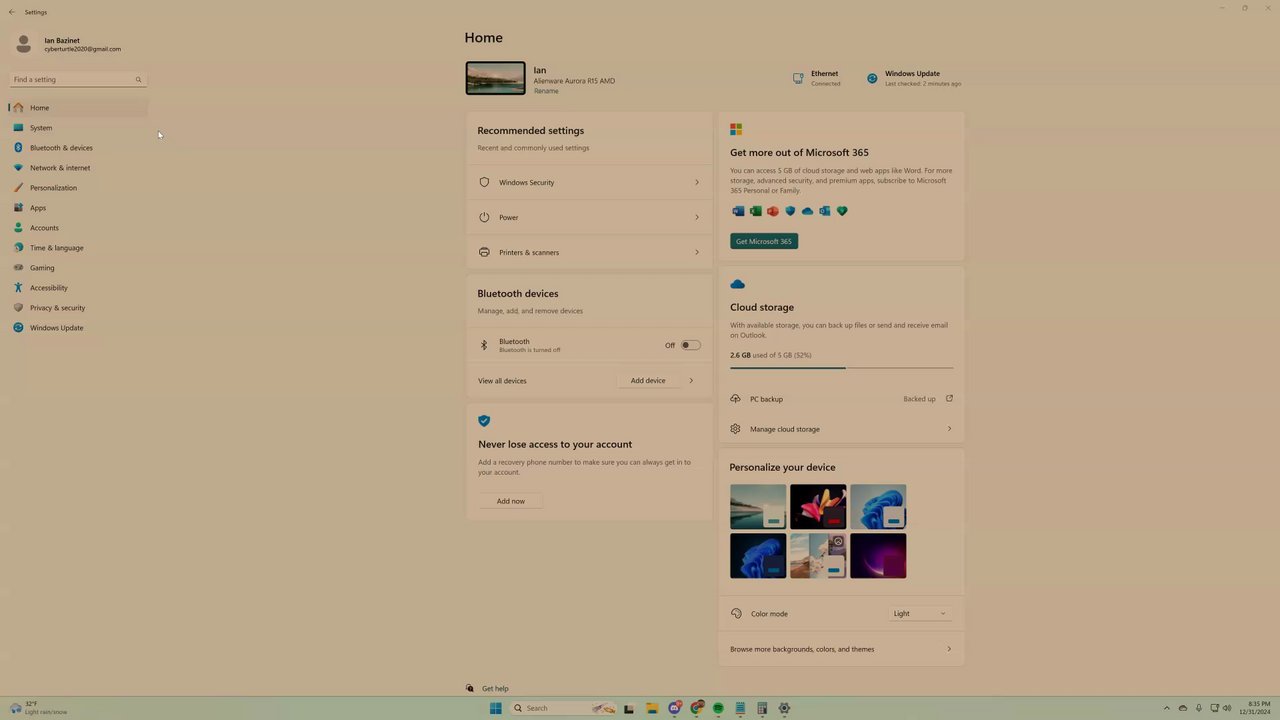Click the device desktop preview thumbnail
This screenshot has height=720, width=1280.
pos(495,78)
